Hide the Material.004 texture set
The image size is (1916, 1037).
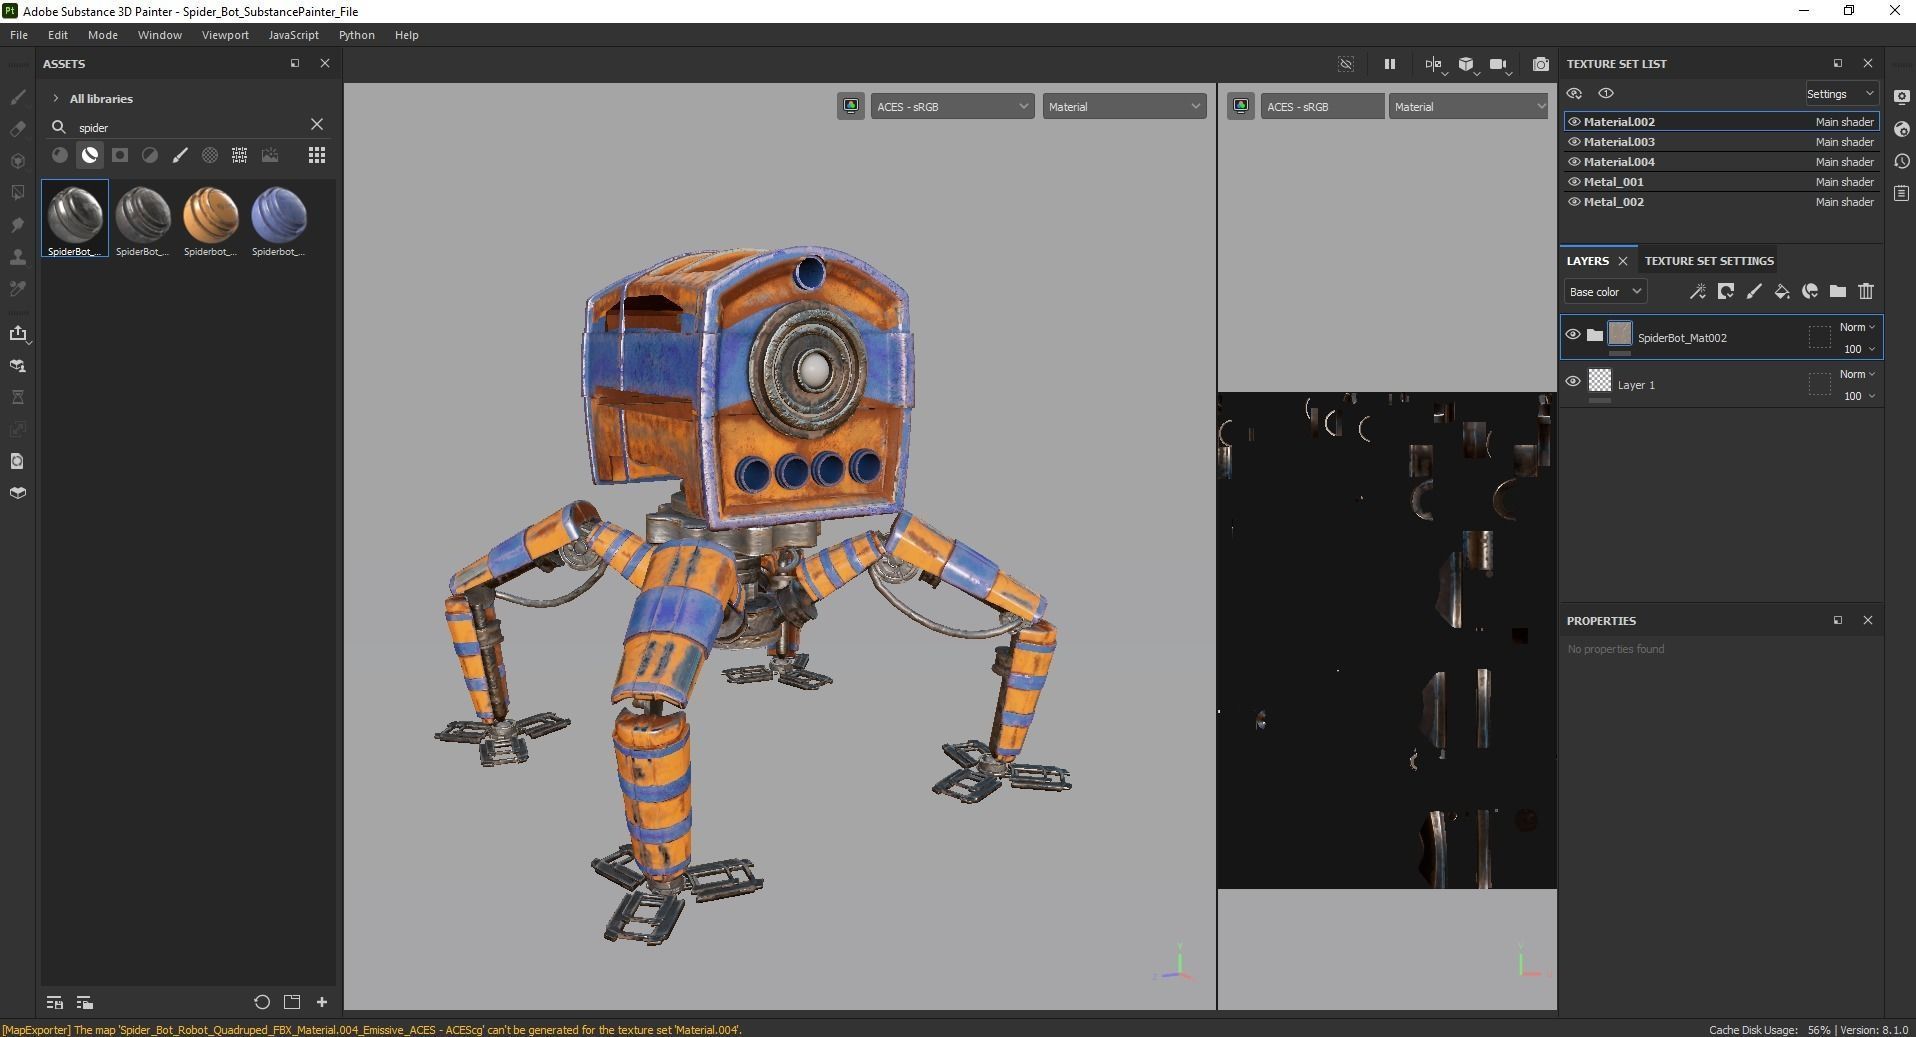coord(1574,162)
